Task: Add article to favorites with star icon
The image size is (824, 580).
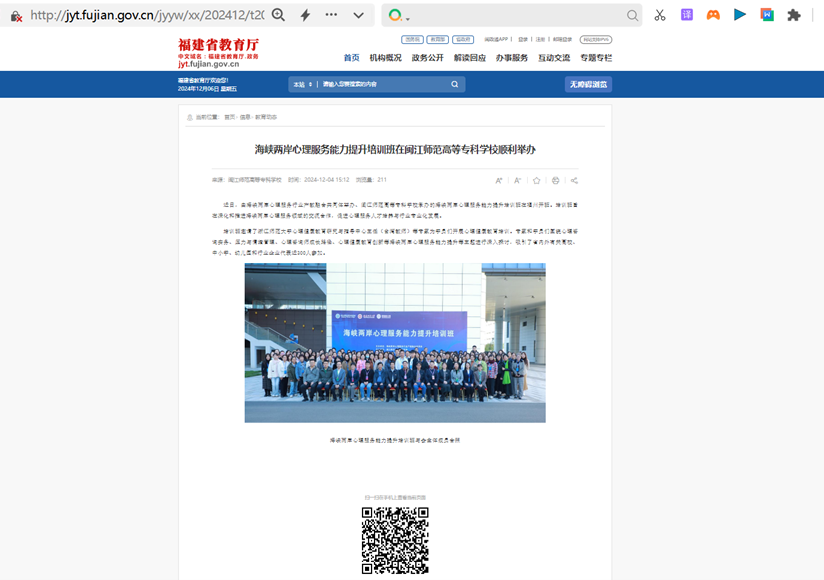Action: [537, 180]
